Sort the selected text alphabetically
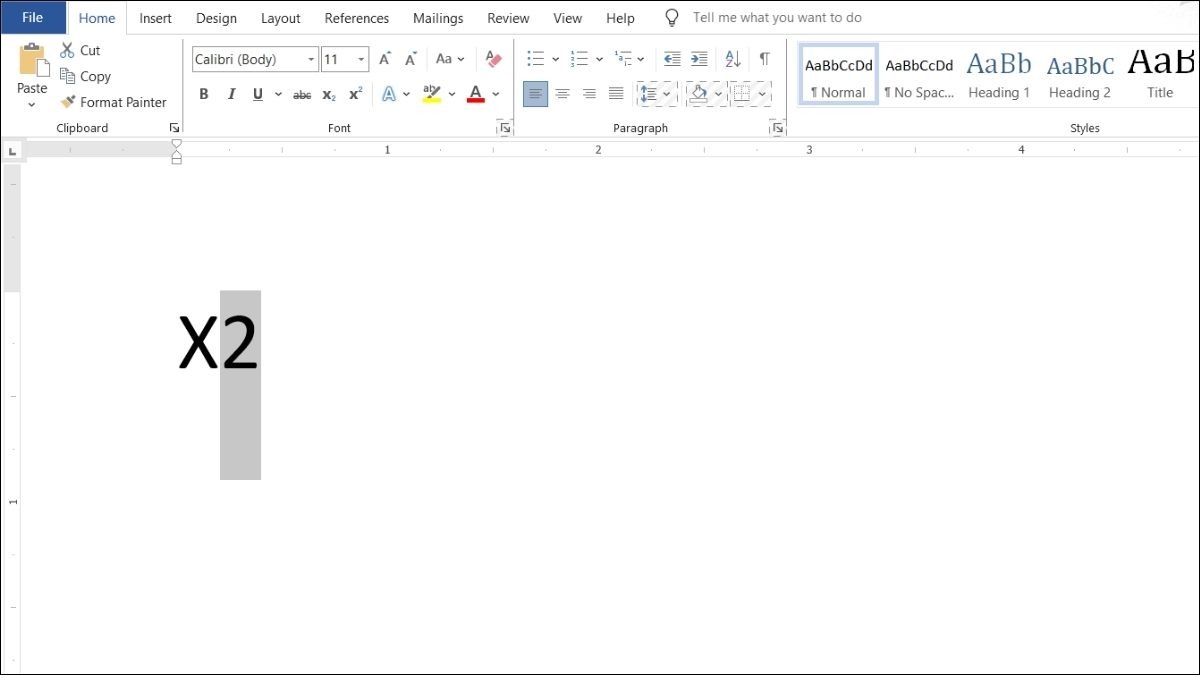Viewport: 1200px width, 675px height. tap(733, 59)
